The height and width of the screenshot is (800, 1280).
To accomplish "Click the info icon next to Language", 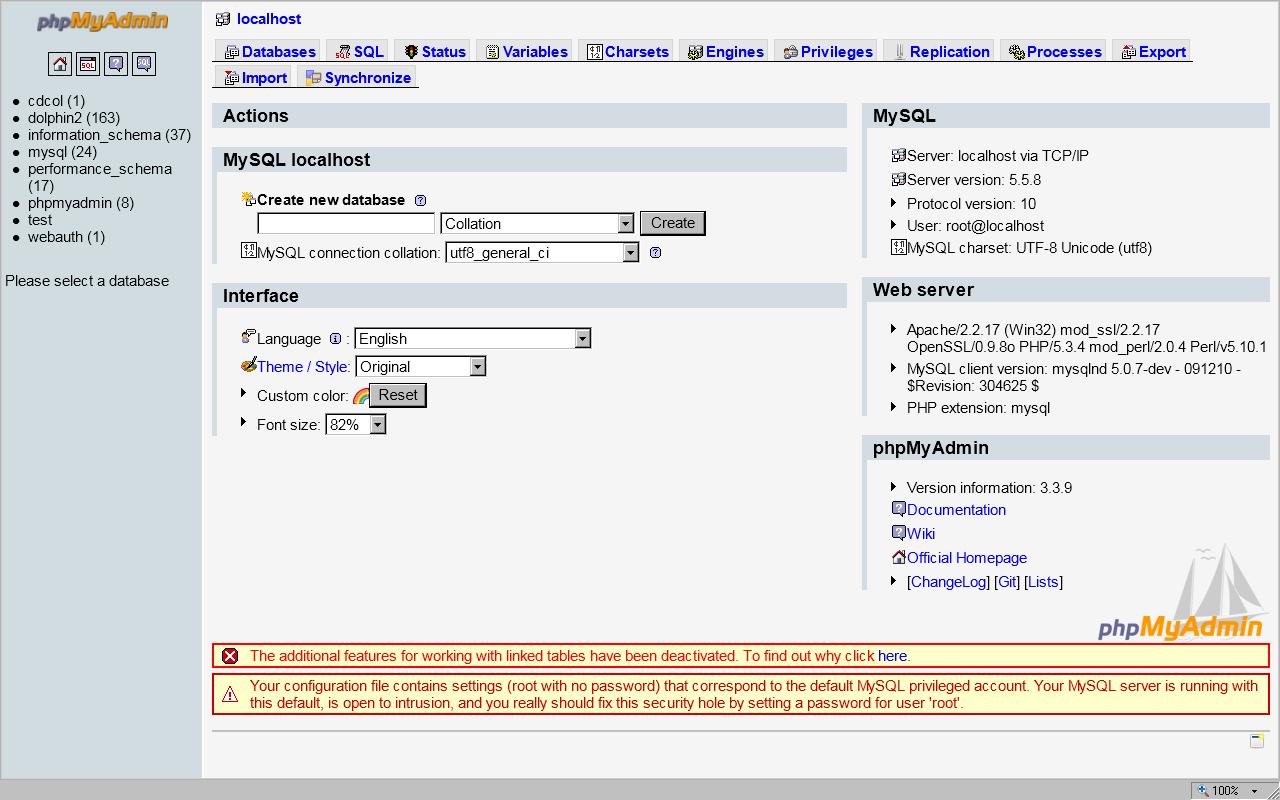I will point(335,339).
